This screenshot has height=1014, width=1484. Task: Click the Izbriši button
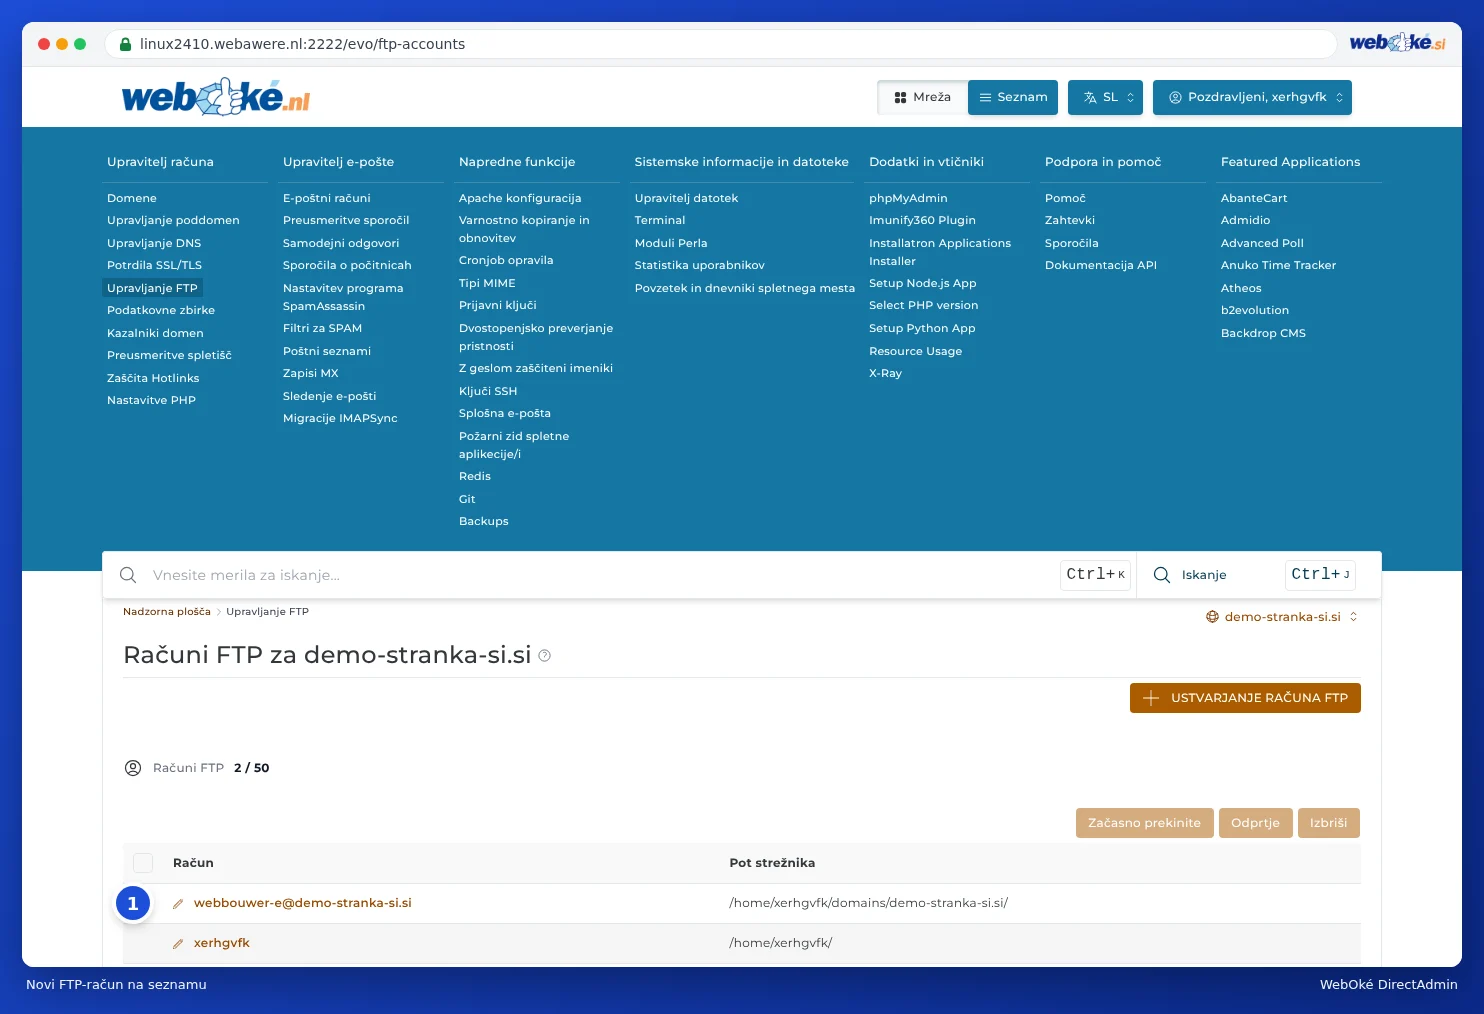1328,823
